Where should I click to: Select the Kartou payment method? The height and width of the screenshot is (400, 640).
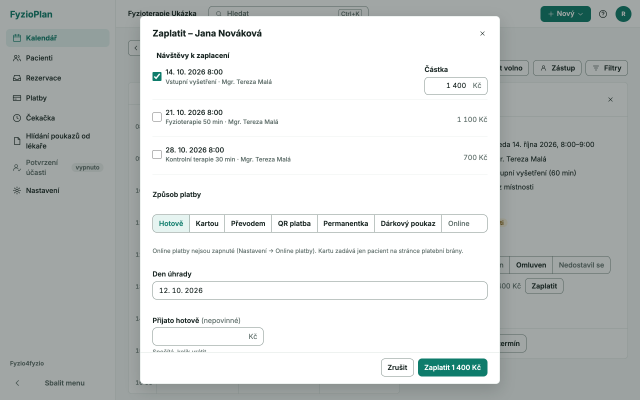point(207,224)
